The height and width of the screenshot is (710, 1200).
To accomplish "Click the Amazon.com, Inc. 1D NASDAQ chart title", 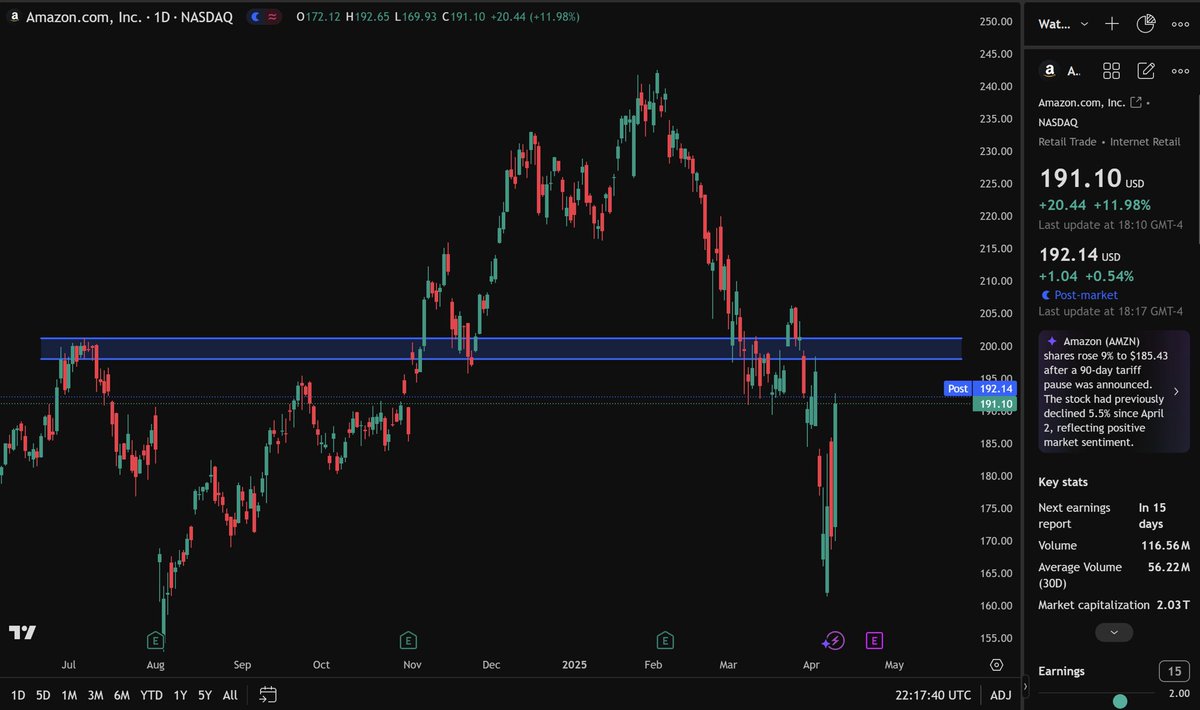I will [x=132, y=17].
